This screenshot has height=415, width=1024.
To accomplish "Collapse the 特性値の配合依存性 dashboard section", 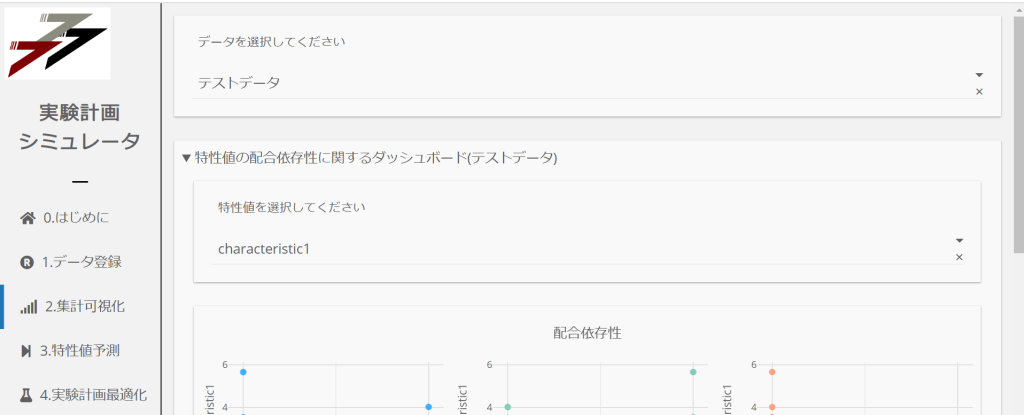I will coord(186,158).
